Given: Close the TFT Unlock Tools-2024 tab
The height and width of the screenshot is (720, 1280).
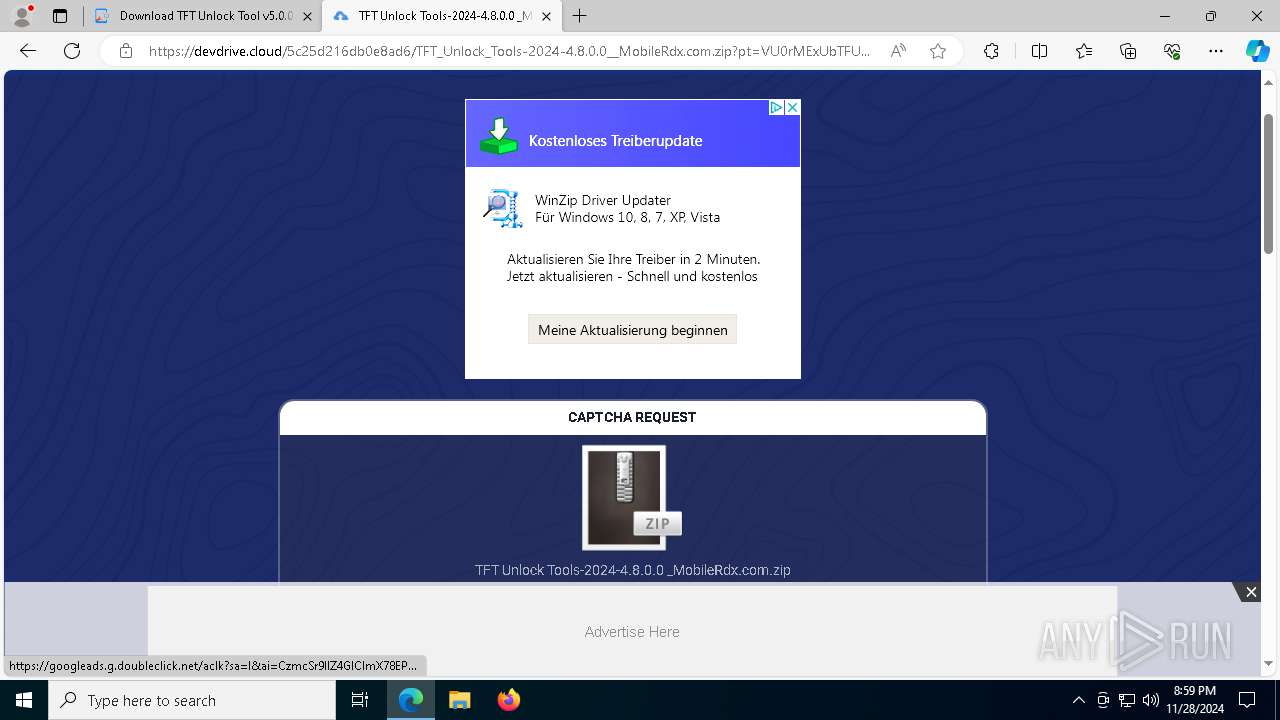Looking at the screenshot, I should (x=547, y=16).
